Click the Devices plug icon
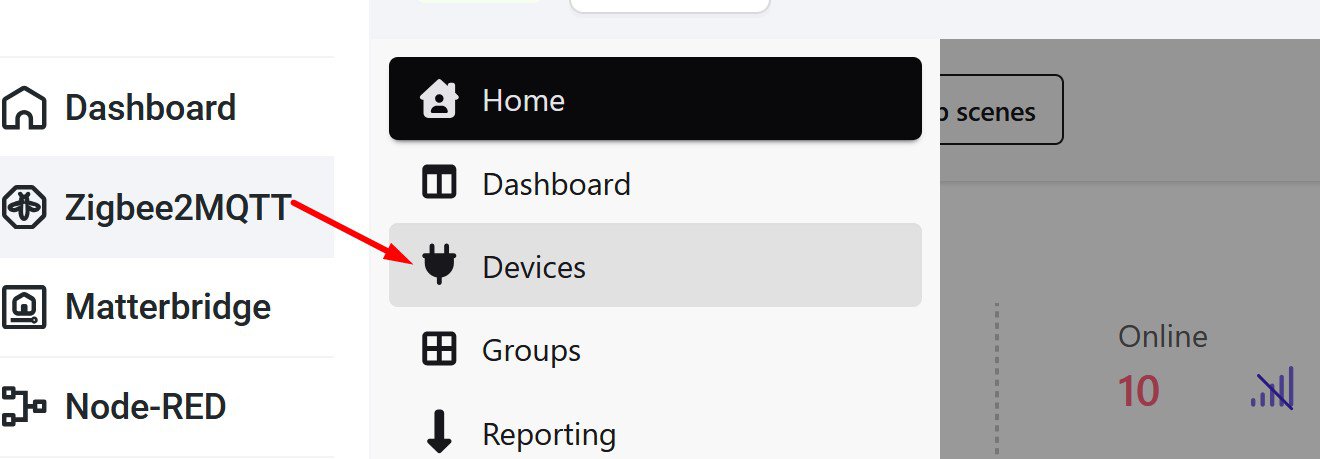This screenshot has width=1320, height=459. [439, 266]
